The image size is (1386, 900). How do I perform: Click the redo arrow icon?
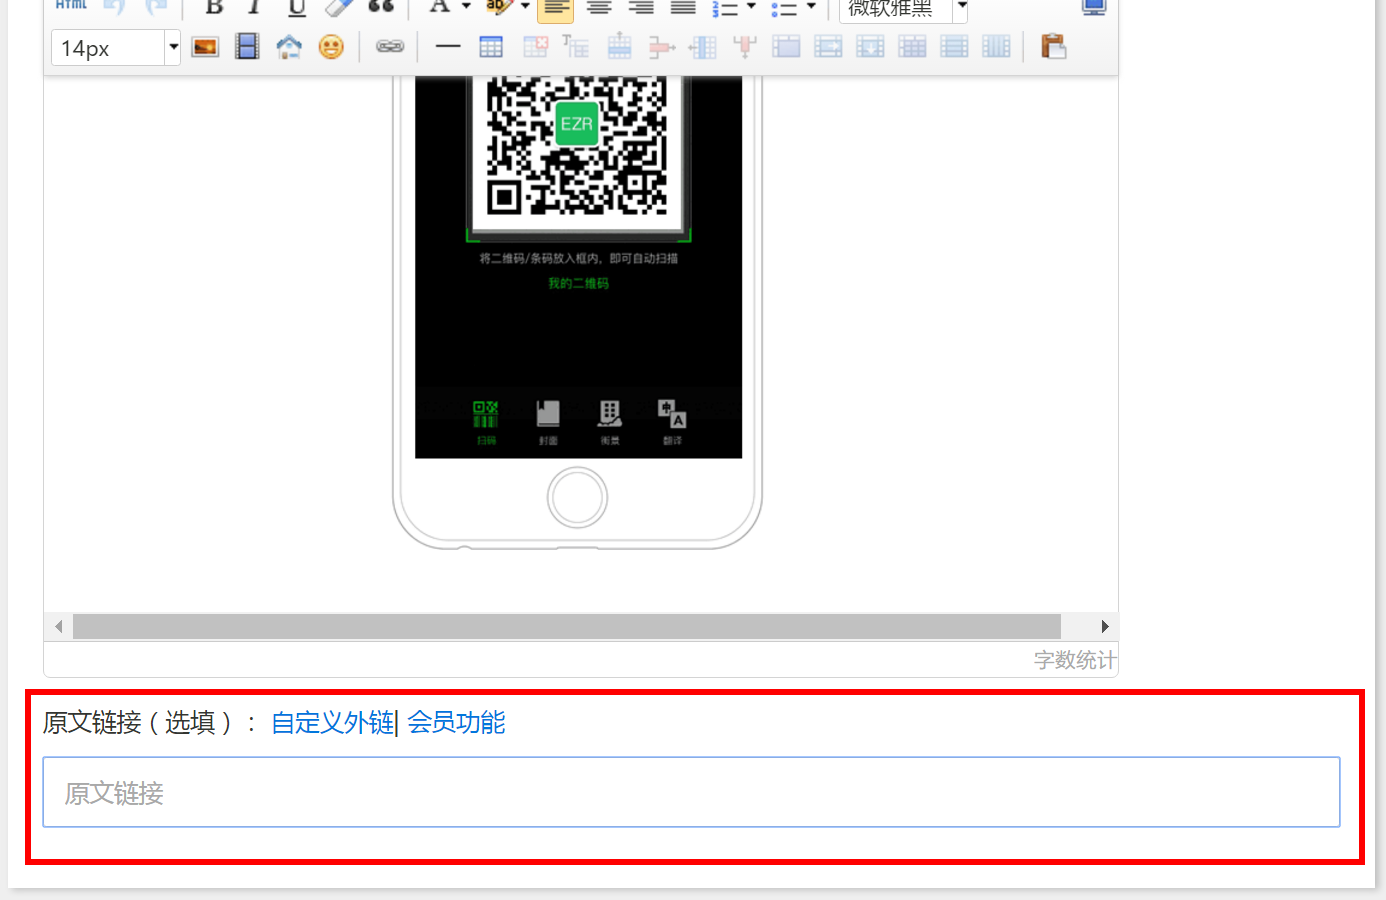[156, 6]
